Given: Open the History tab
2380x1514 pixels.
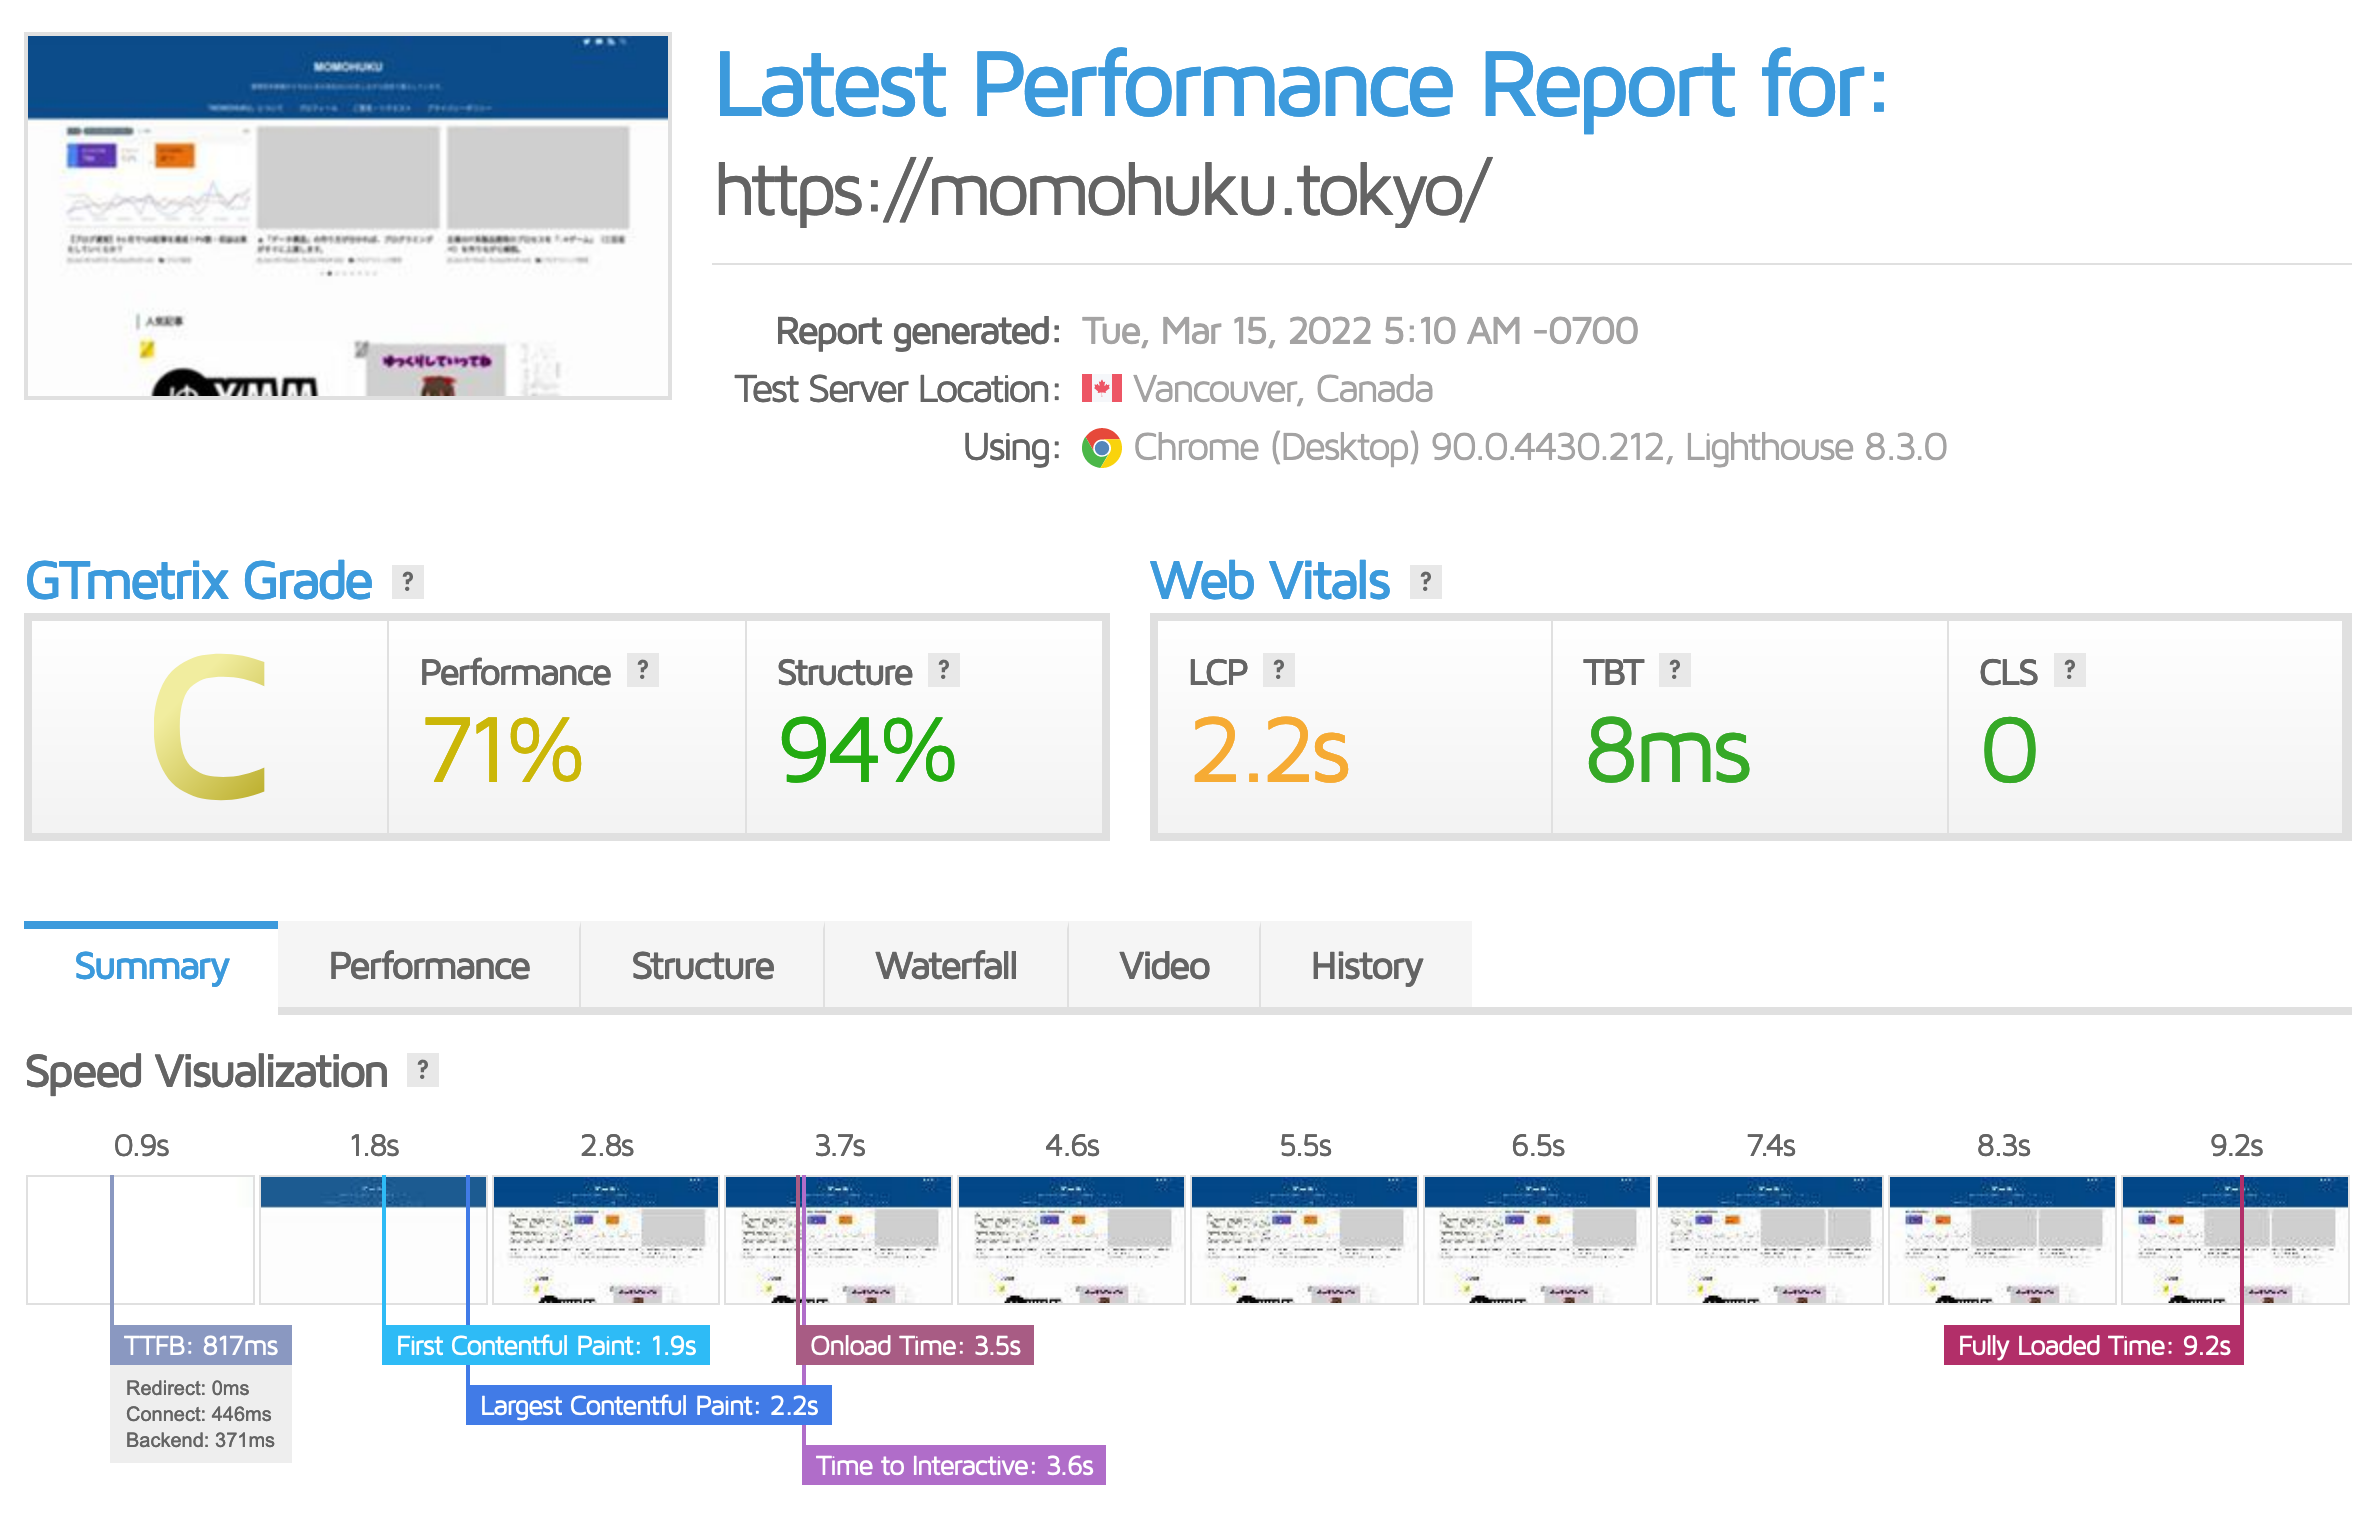Looking at the screenshot, I should [1366, 966].
